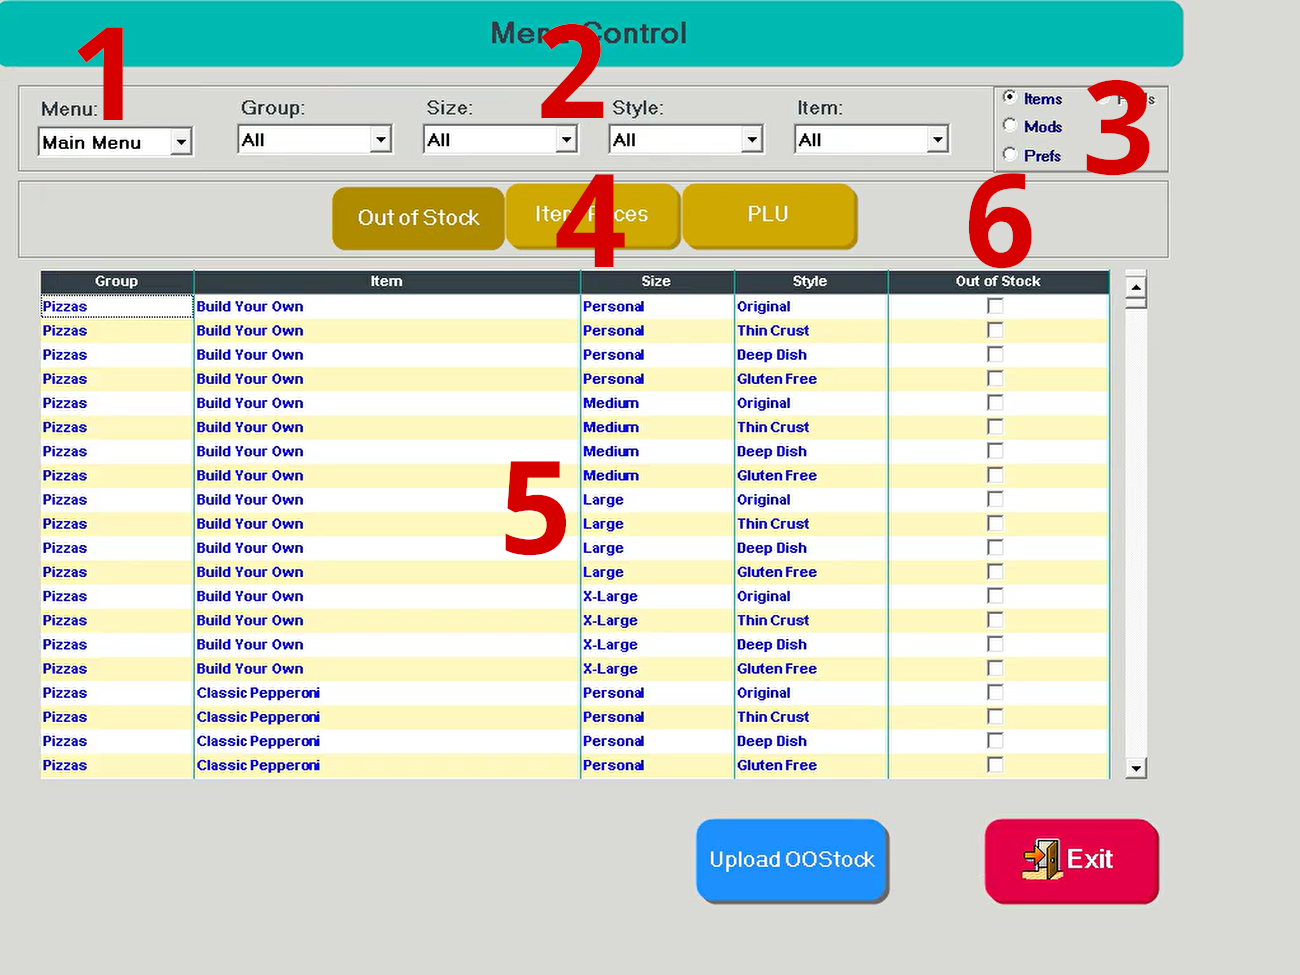Click the scrollbar up arrow of the table
Image resolution: width=1300 pixels, height=975 pixels.
(1136, 287)
